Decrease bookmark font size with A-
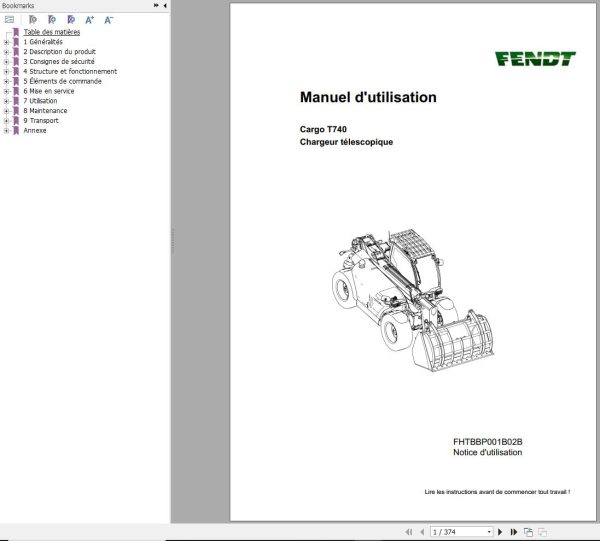This screenshot has height=541, width=600. [x=109, y=20]
